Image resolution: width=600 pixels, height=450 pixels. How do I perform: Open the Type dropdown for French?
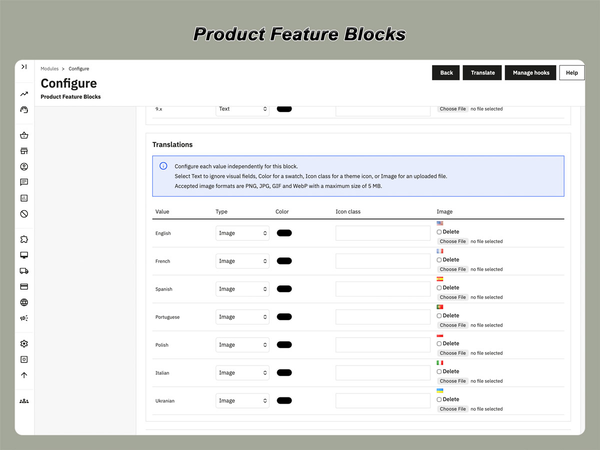pyautogui.click(x=242, y=261)
